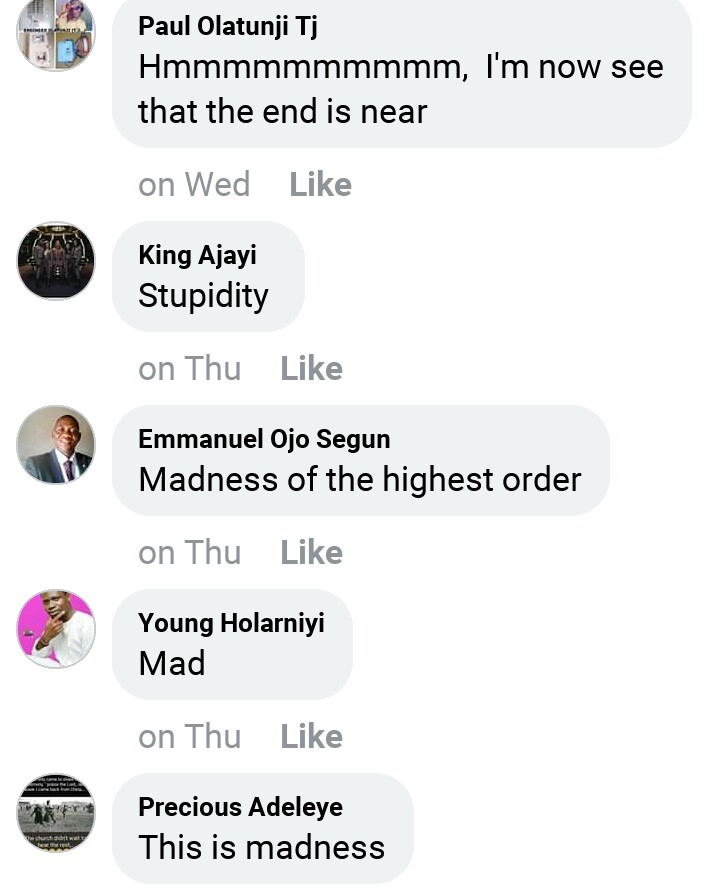Open Precious Adeleye's profile picture
The image size is (720, 892).
point(56,813)
